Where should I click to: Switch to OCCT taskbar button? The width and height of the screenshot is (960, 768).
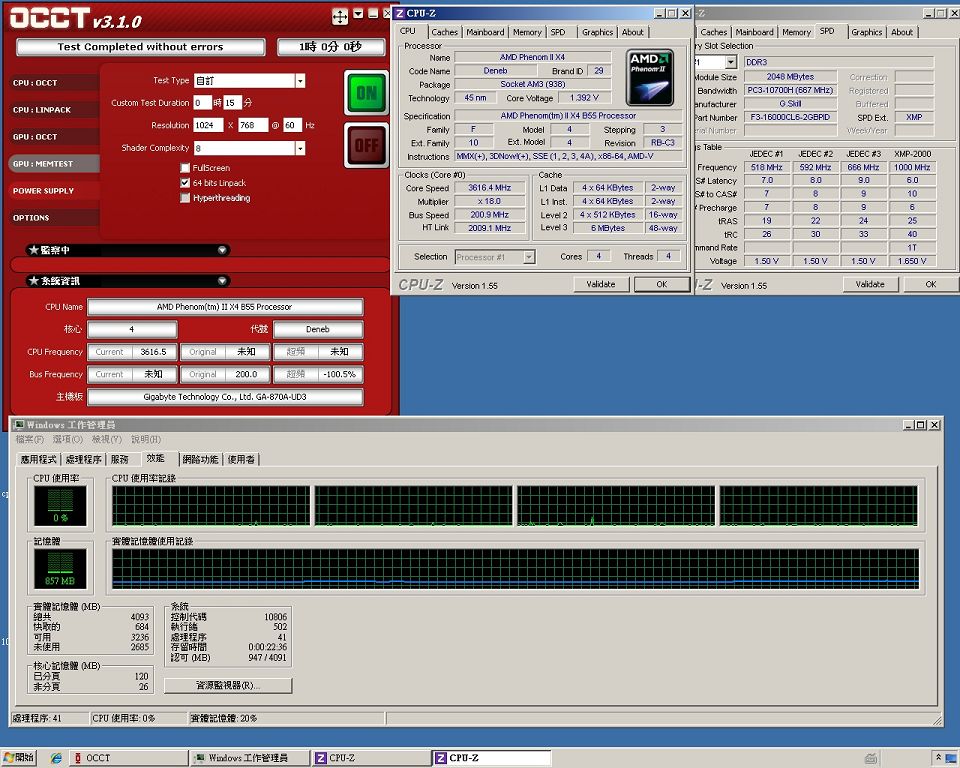pos(128,758)
